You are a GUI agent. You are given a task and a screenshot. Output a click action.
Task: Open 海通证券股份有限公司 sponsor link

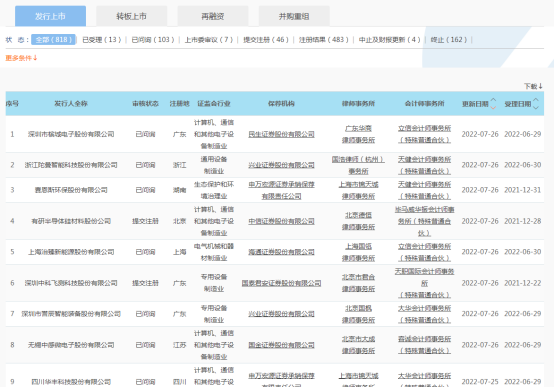click(x=281, y=252)
